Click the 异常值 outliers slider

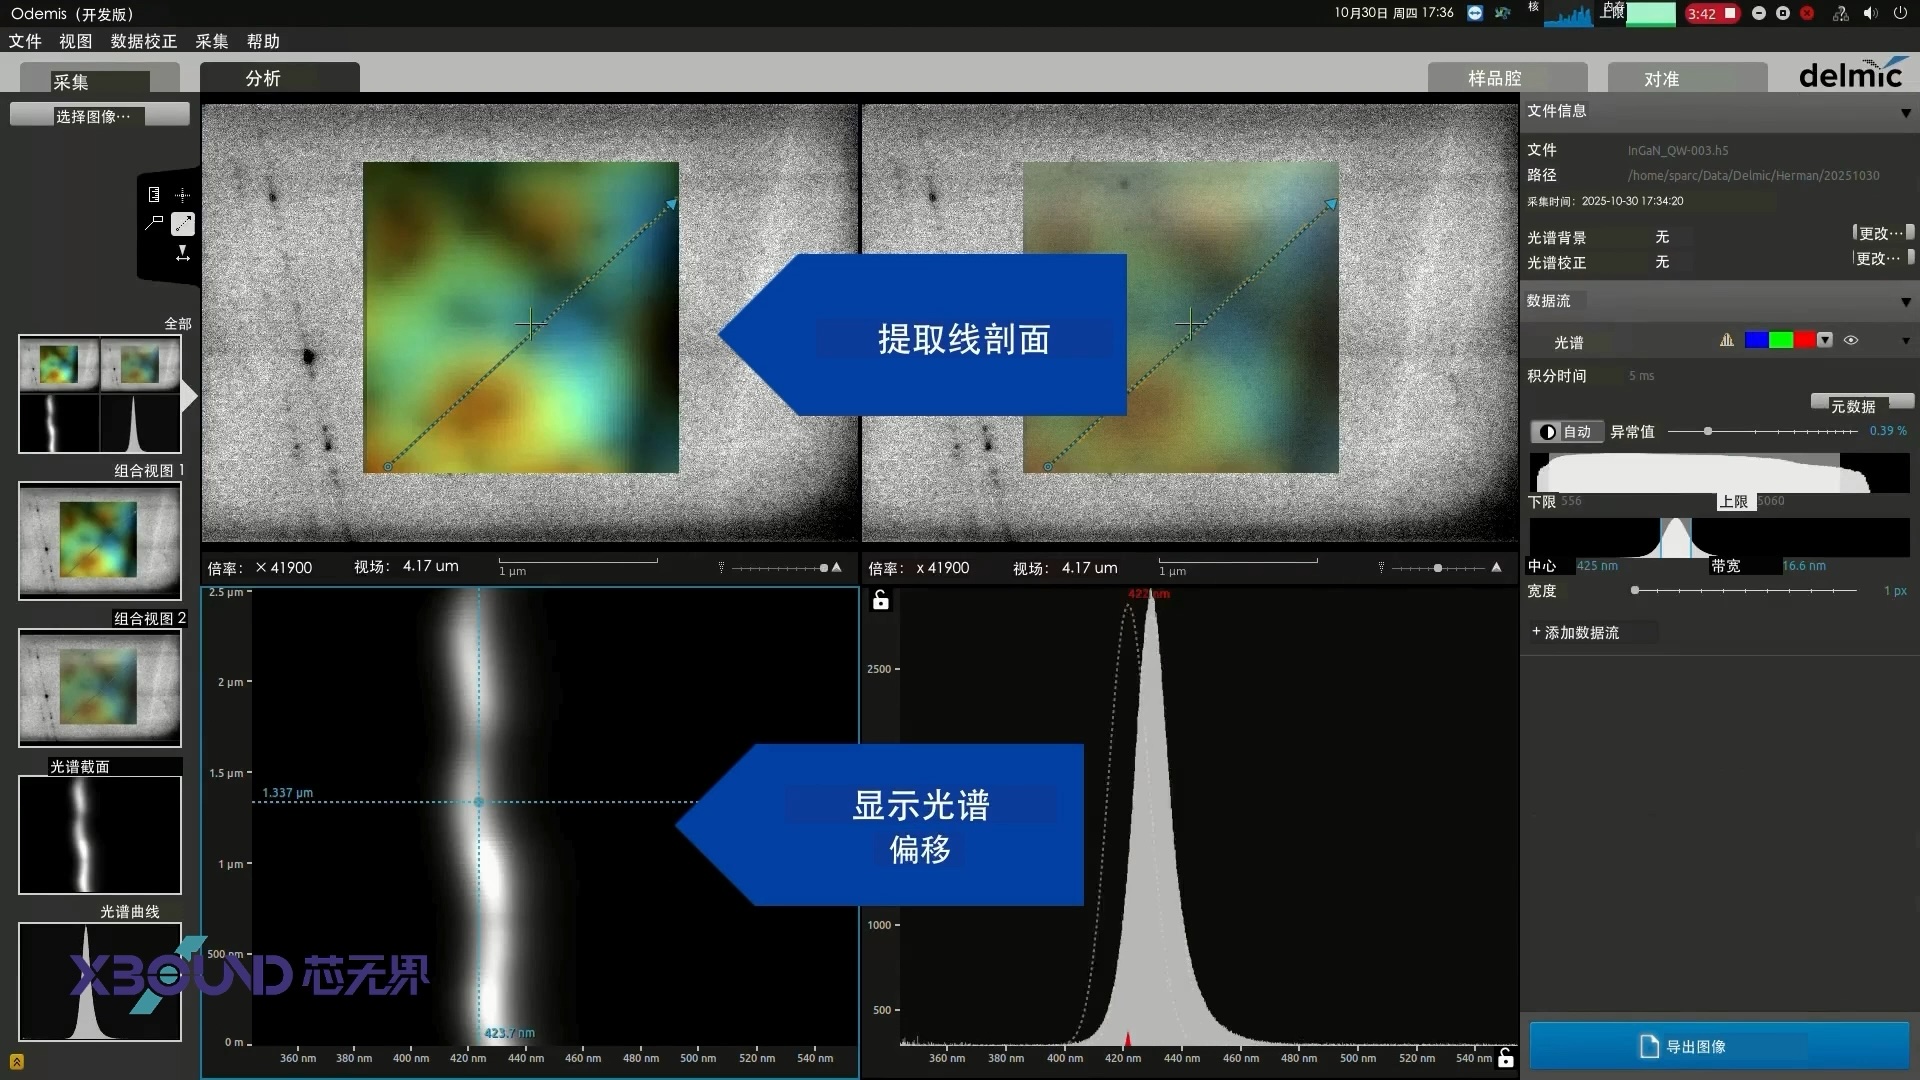click(x=1762, y=431)
